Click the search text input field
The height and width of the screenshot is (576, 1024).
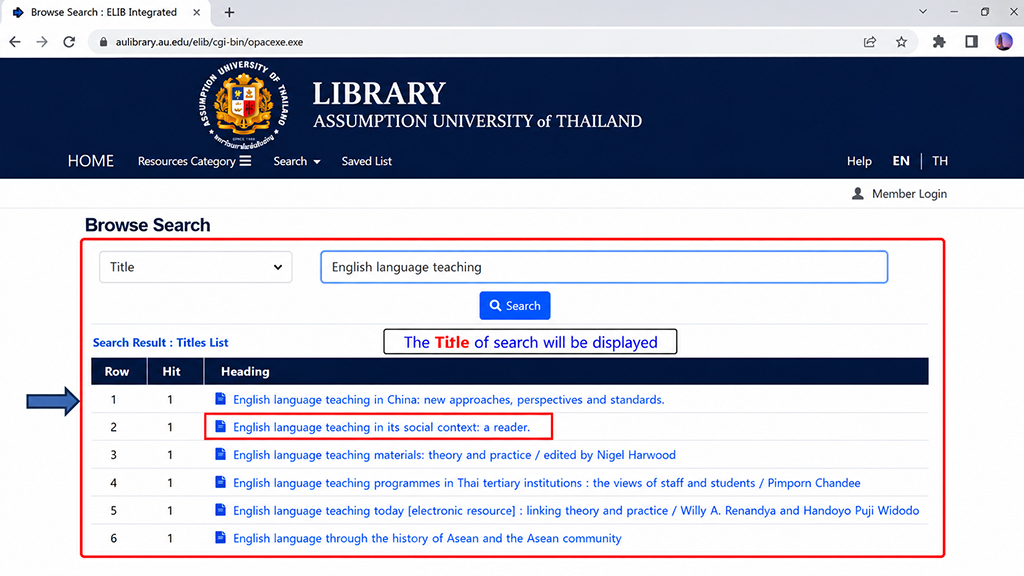[603, 267]
